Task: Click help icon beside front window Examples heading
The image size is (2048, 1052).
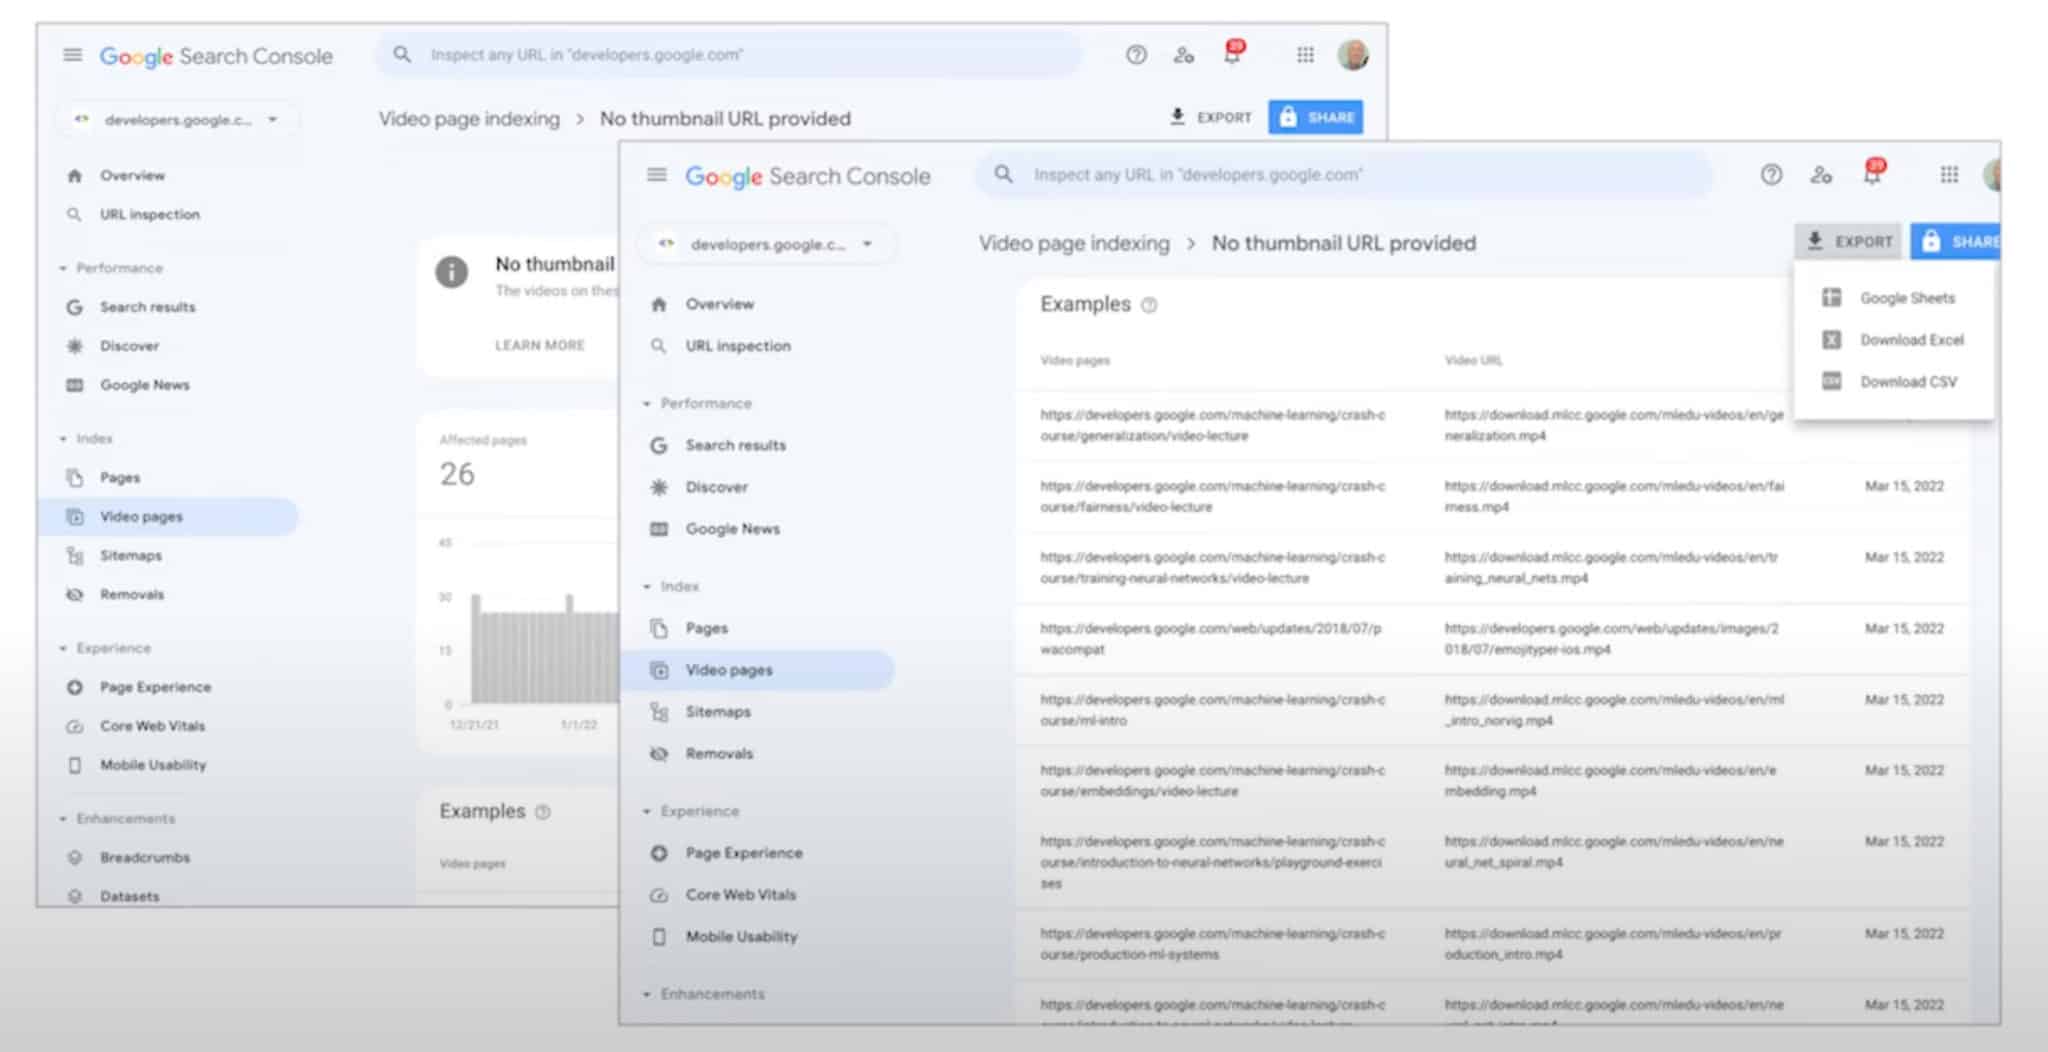Action: pos(1149,305)
